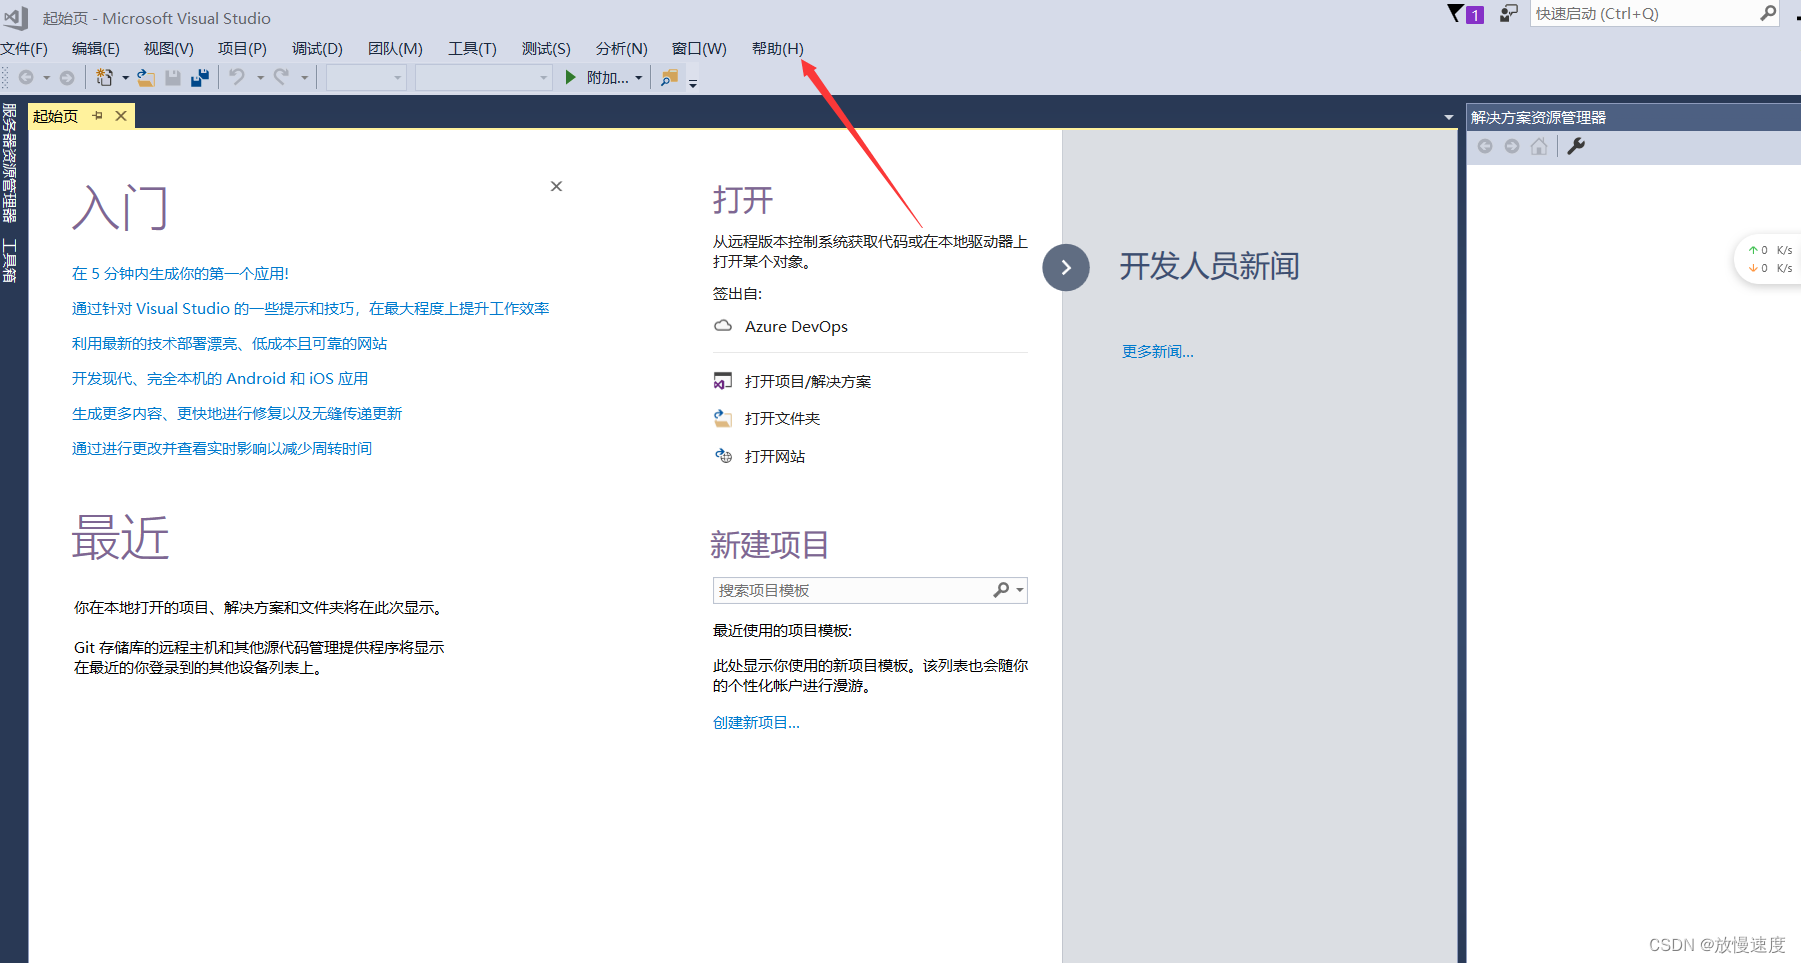Click the New Project toolbar icon
Viewport: 1801px width, 963px height.
point(104,77)
